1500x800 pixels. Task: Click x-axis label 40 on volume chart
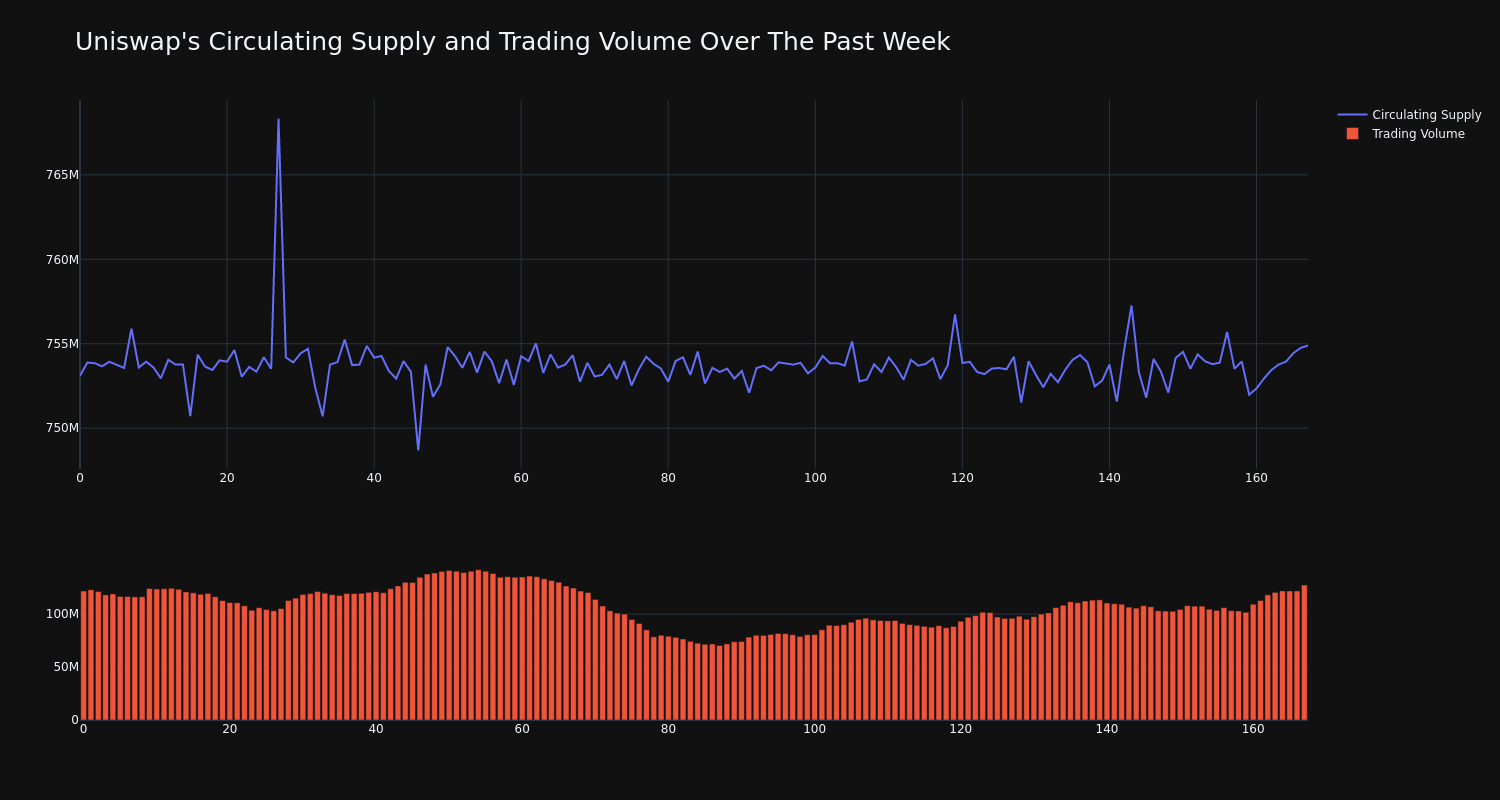coord(376,729)
